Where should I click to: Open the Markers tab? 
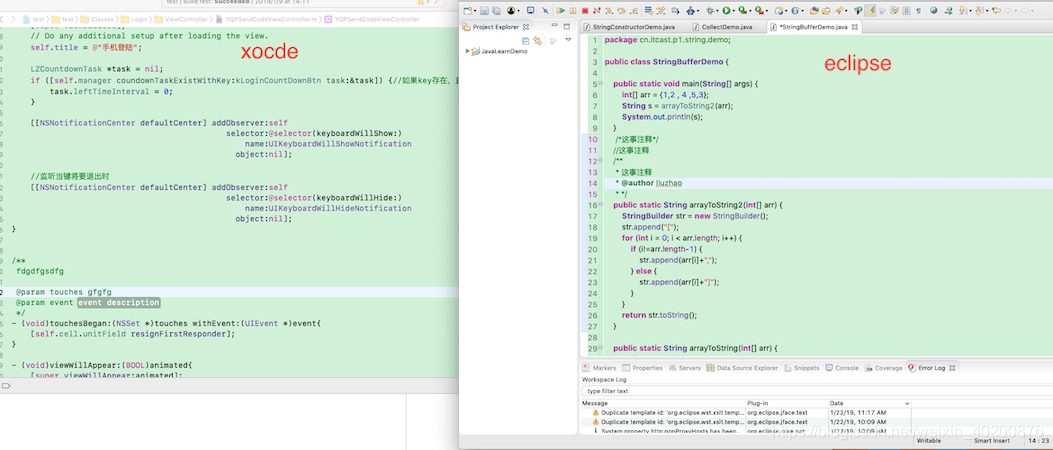click(x=600, y=368)
